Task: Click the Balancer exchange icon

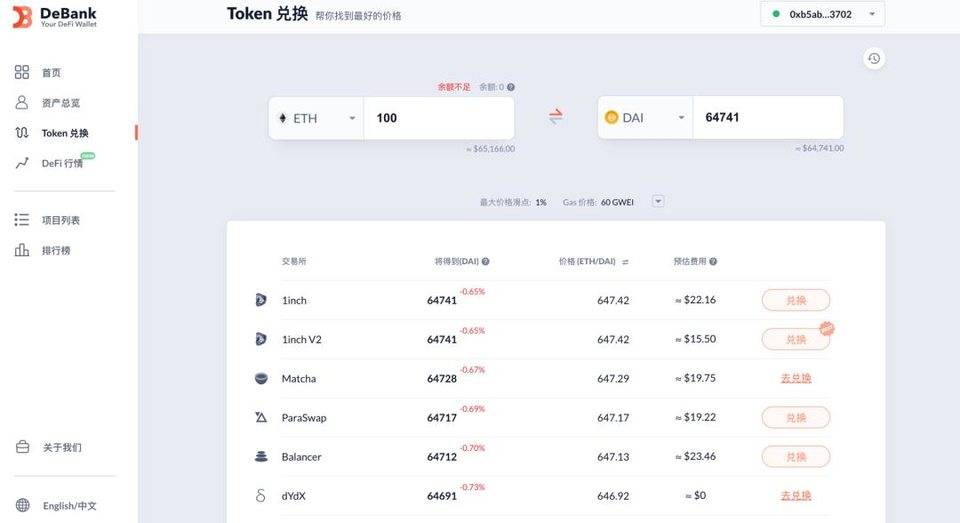Action: pyautogui.click(x=261, y=456)
